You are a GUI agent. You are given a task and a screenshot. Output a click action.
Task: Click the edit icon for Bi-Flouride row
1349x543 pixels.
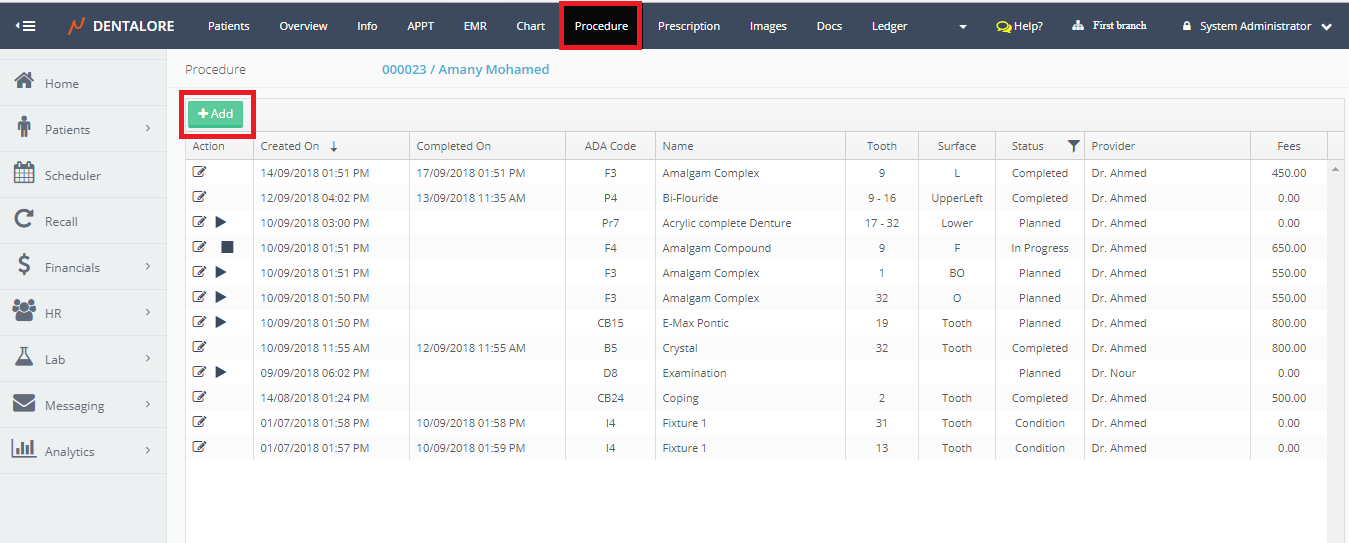(199, 198)
